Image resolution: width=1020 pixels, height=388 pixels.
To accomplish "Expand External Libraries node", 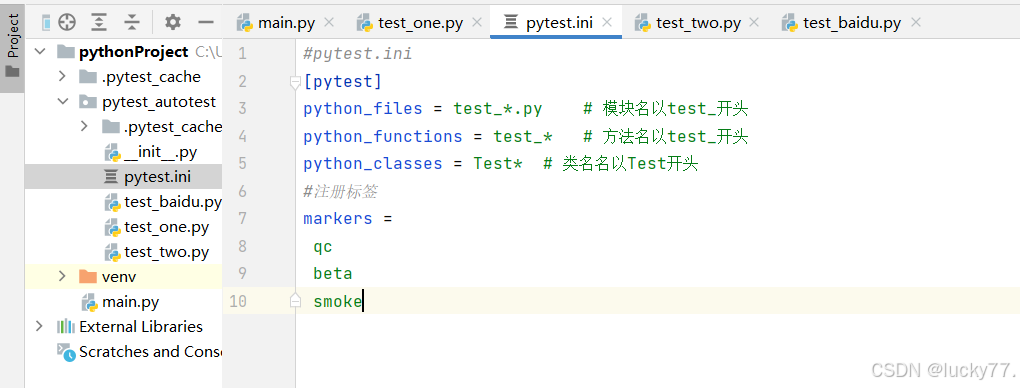I will (39, 326).
